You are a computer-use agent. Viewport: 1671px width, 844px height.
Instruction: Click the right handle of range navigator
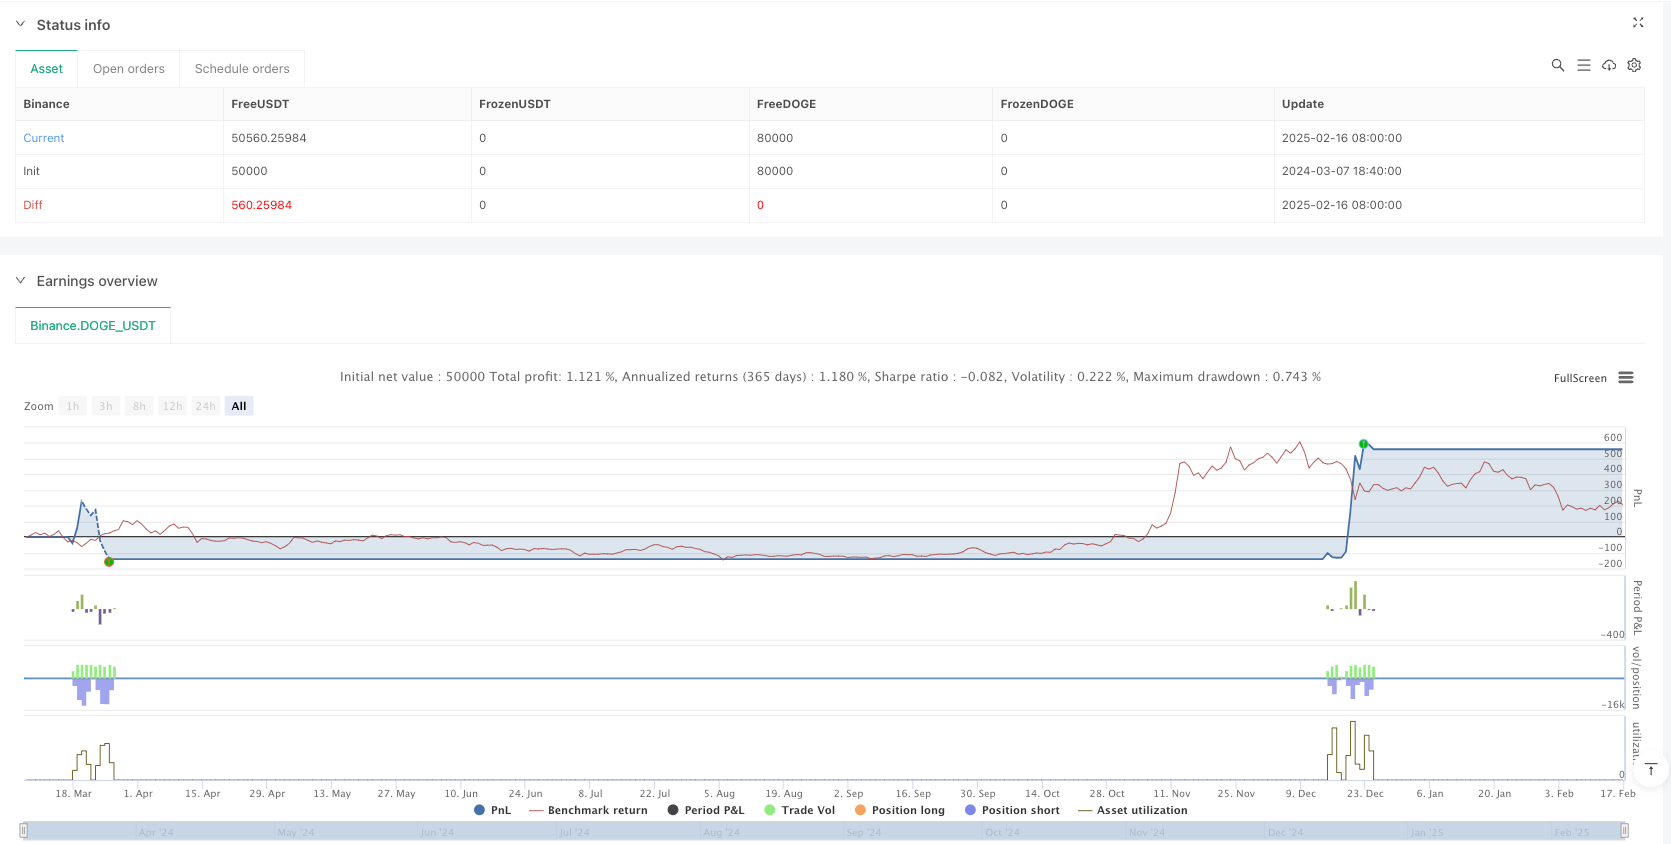click(1625, 830)
